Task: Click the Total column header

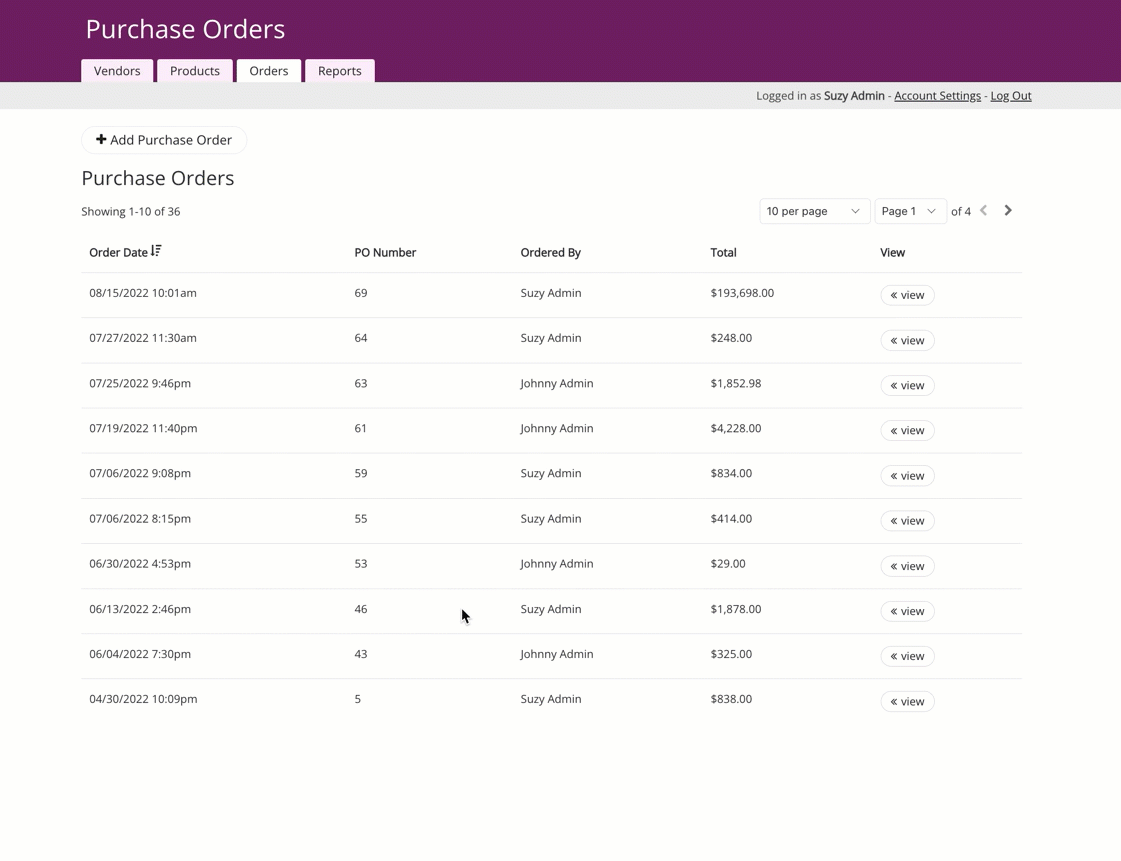Action: [723, 253]
